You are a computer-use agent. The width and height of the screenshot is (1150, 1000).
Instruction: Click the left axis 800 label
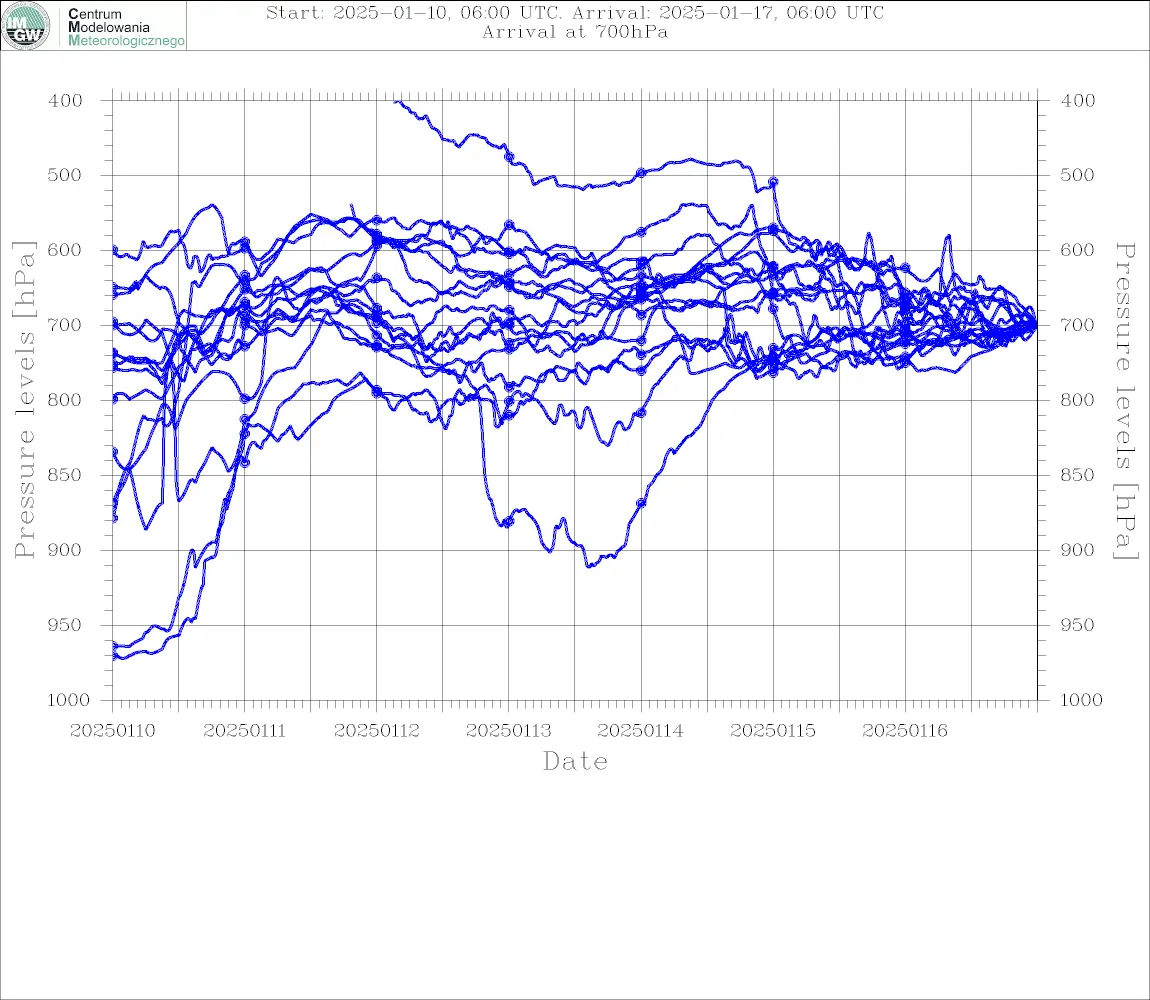coord(65,400)
